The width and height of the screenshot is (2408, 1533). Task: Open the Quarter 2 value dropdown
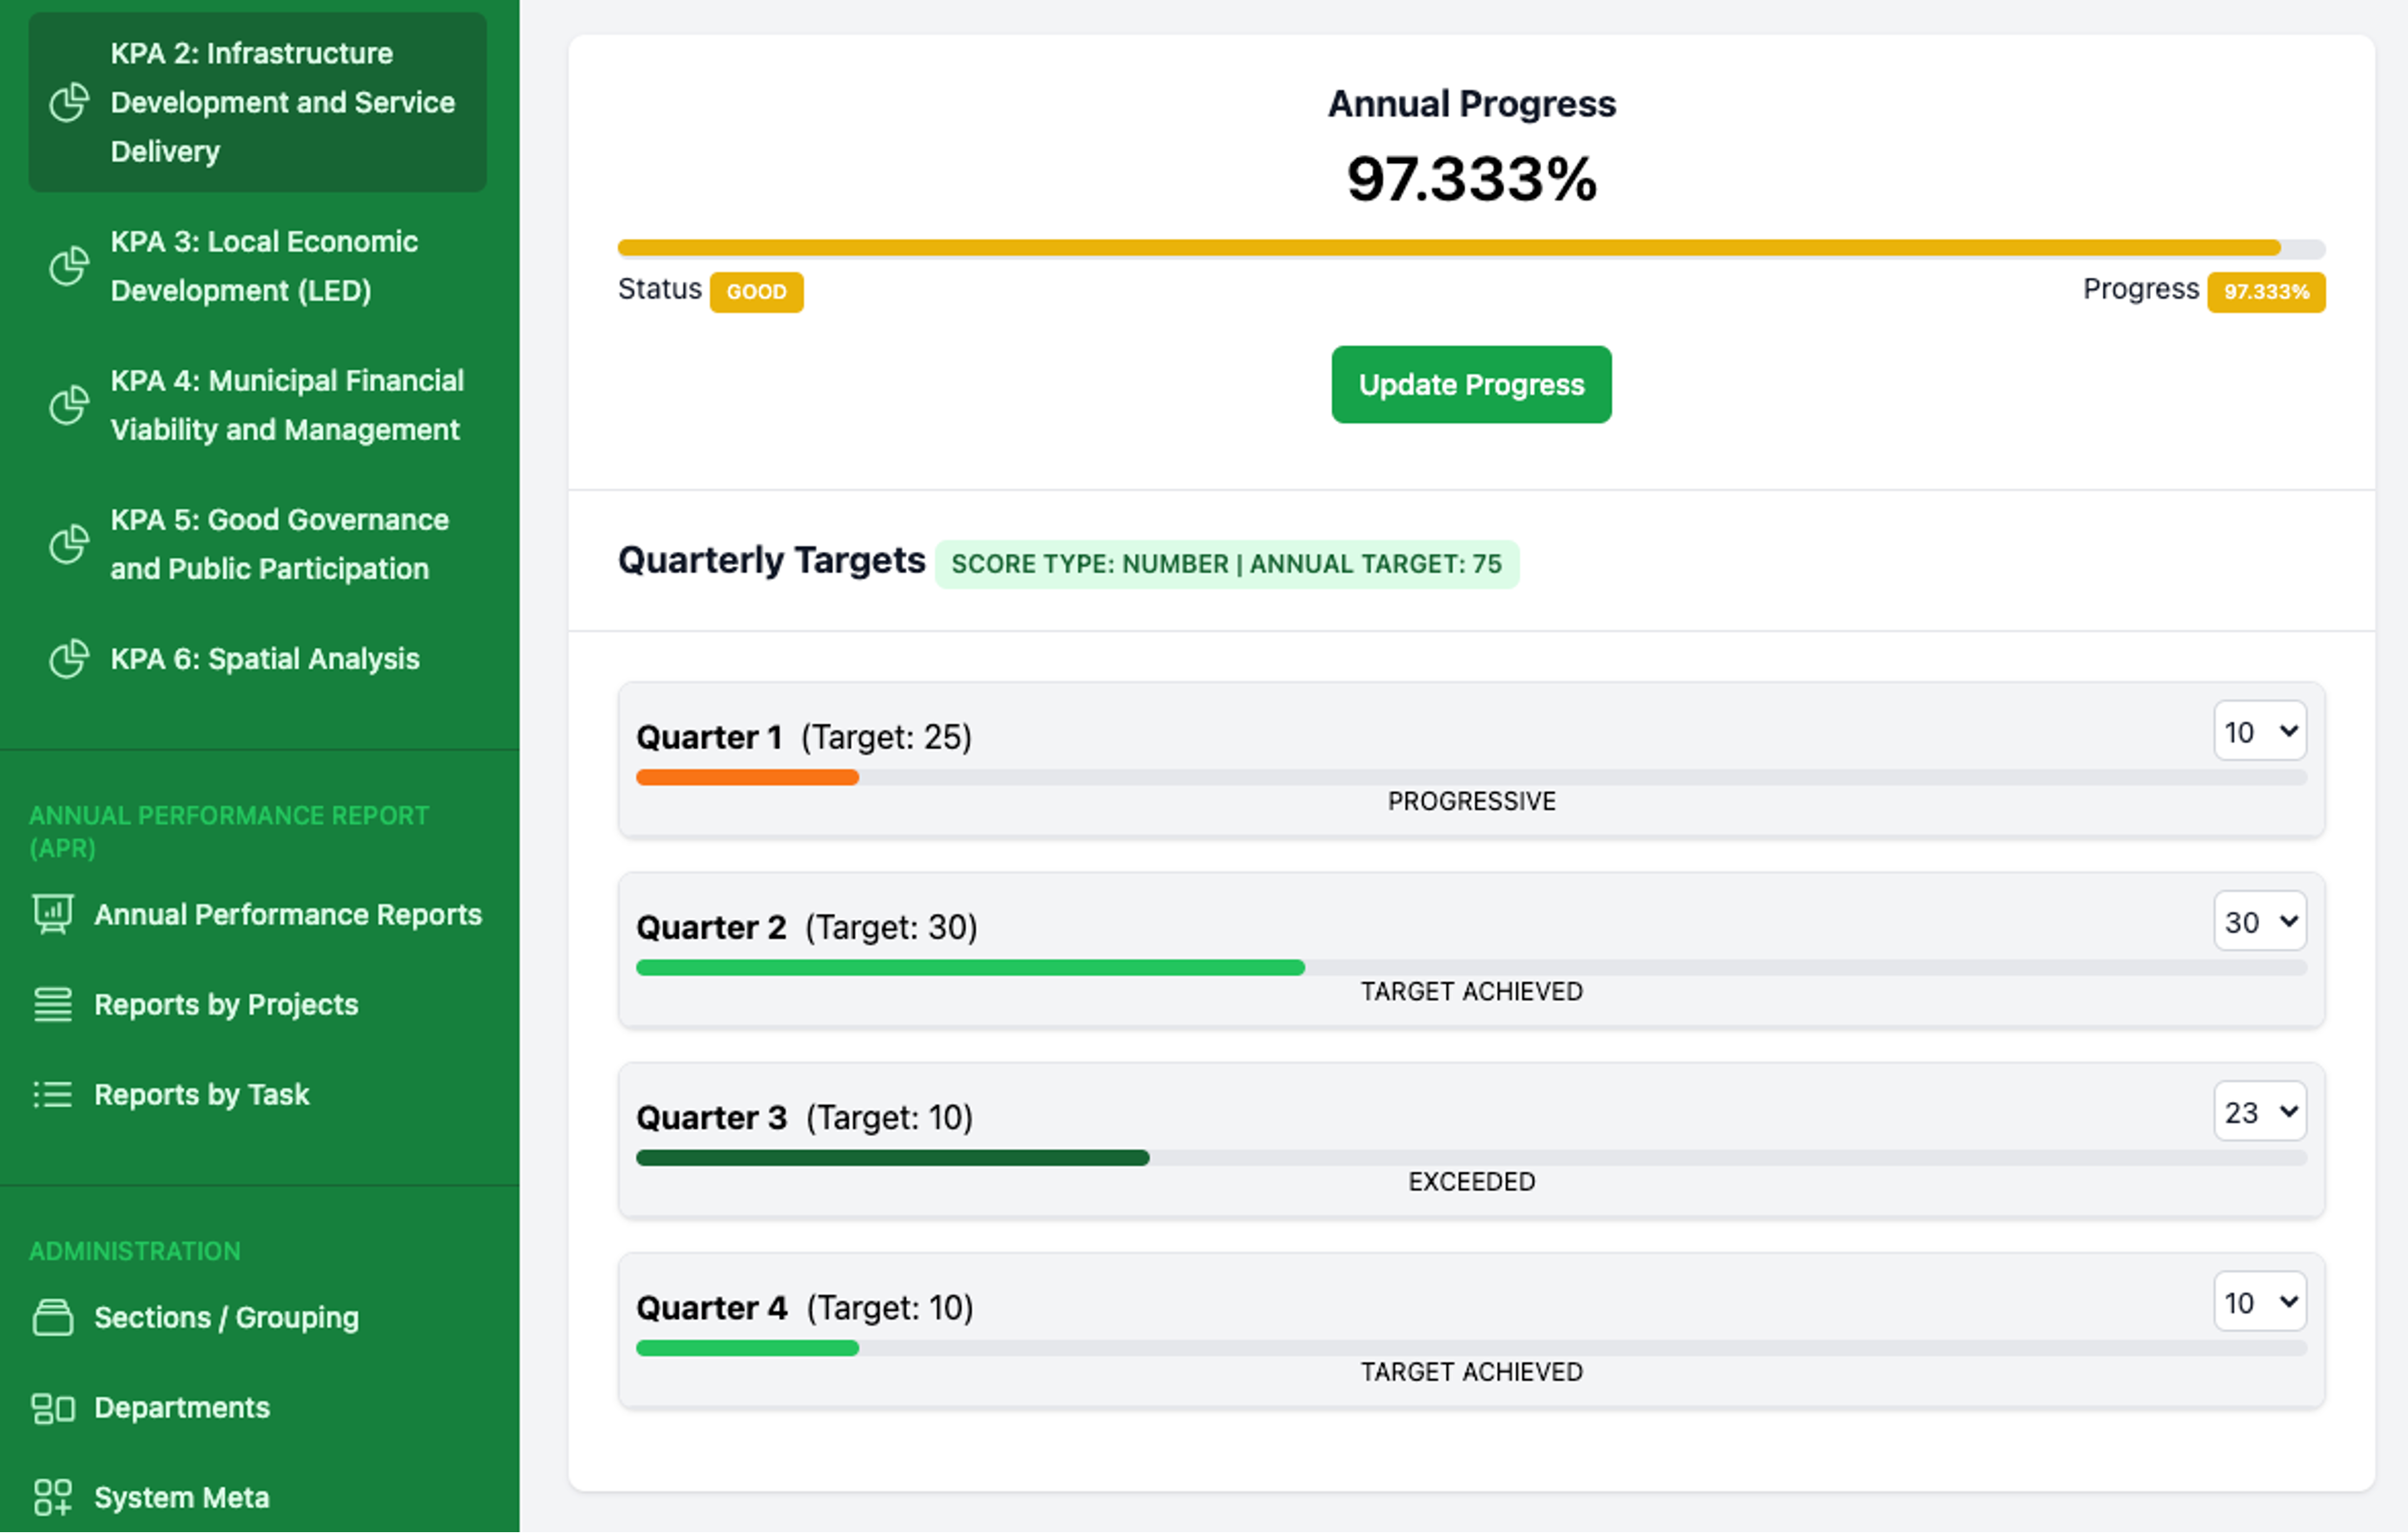[x=2260, y=922]
